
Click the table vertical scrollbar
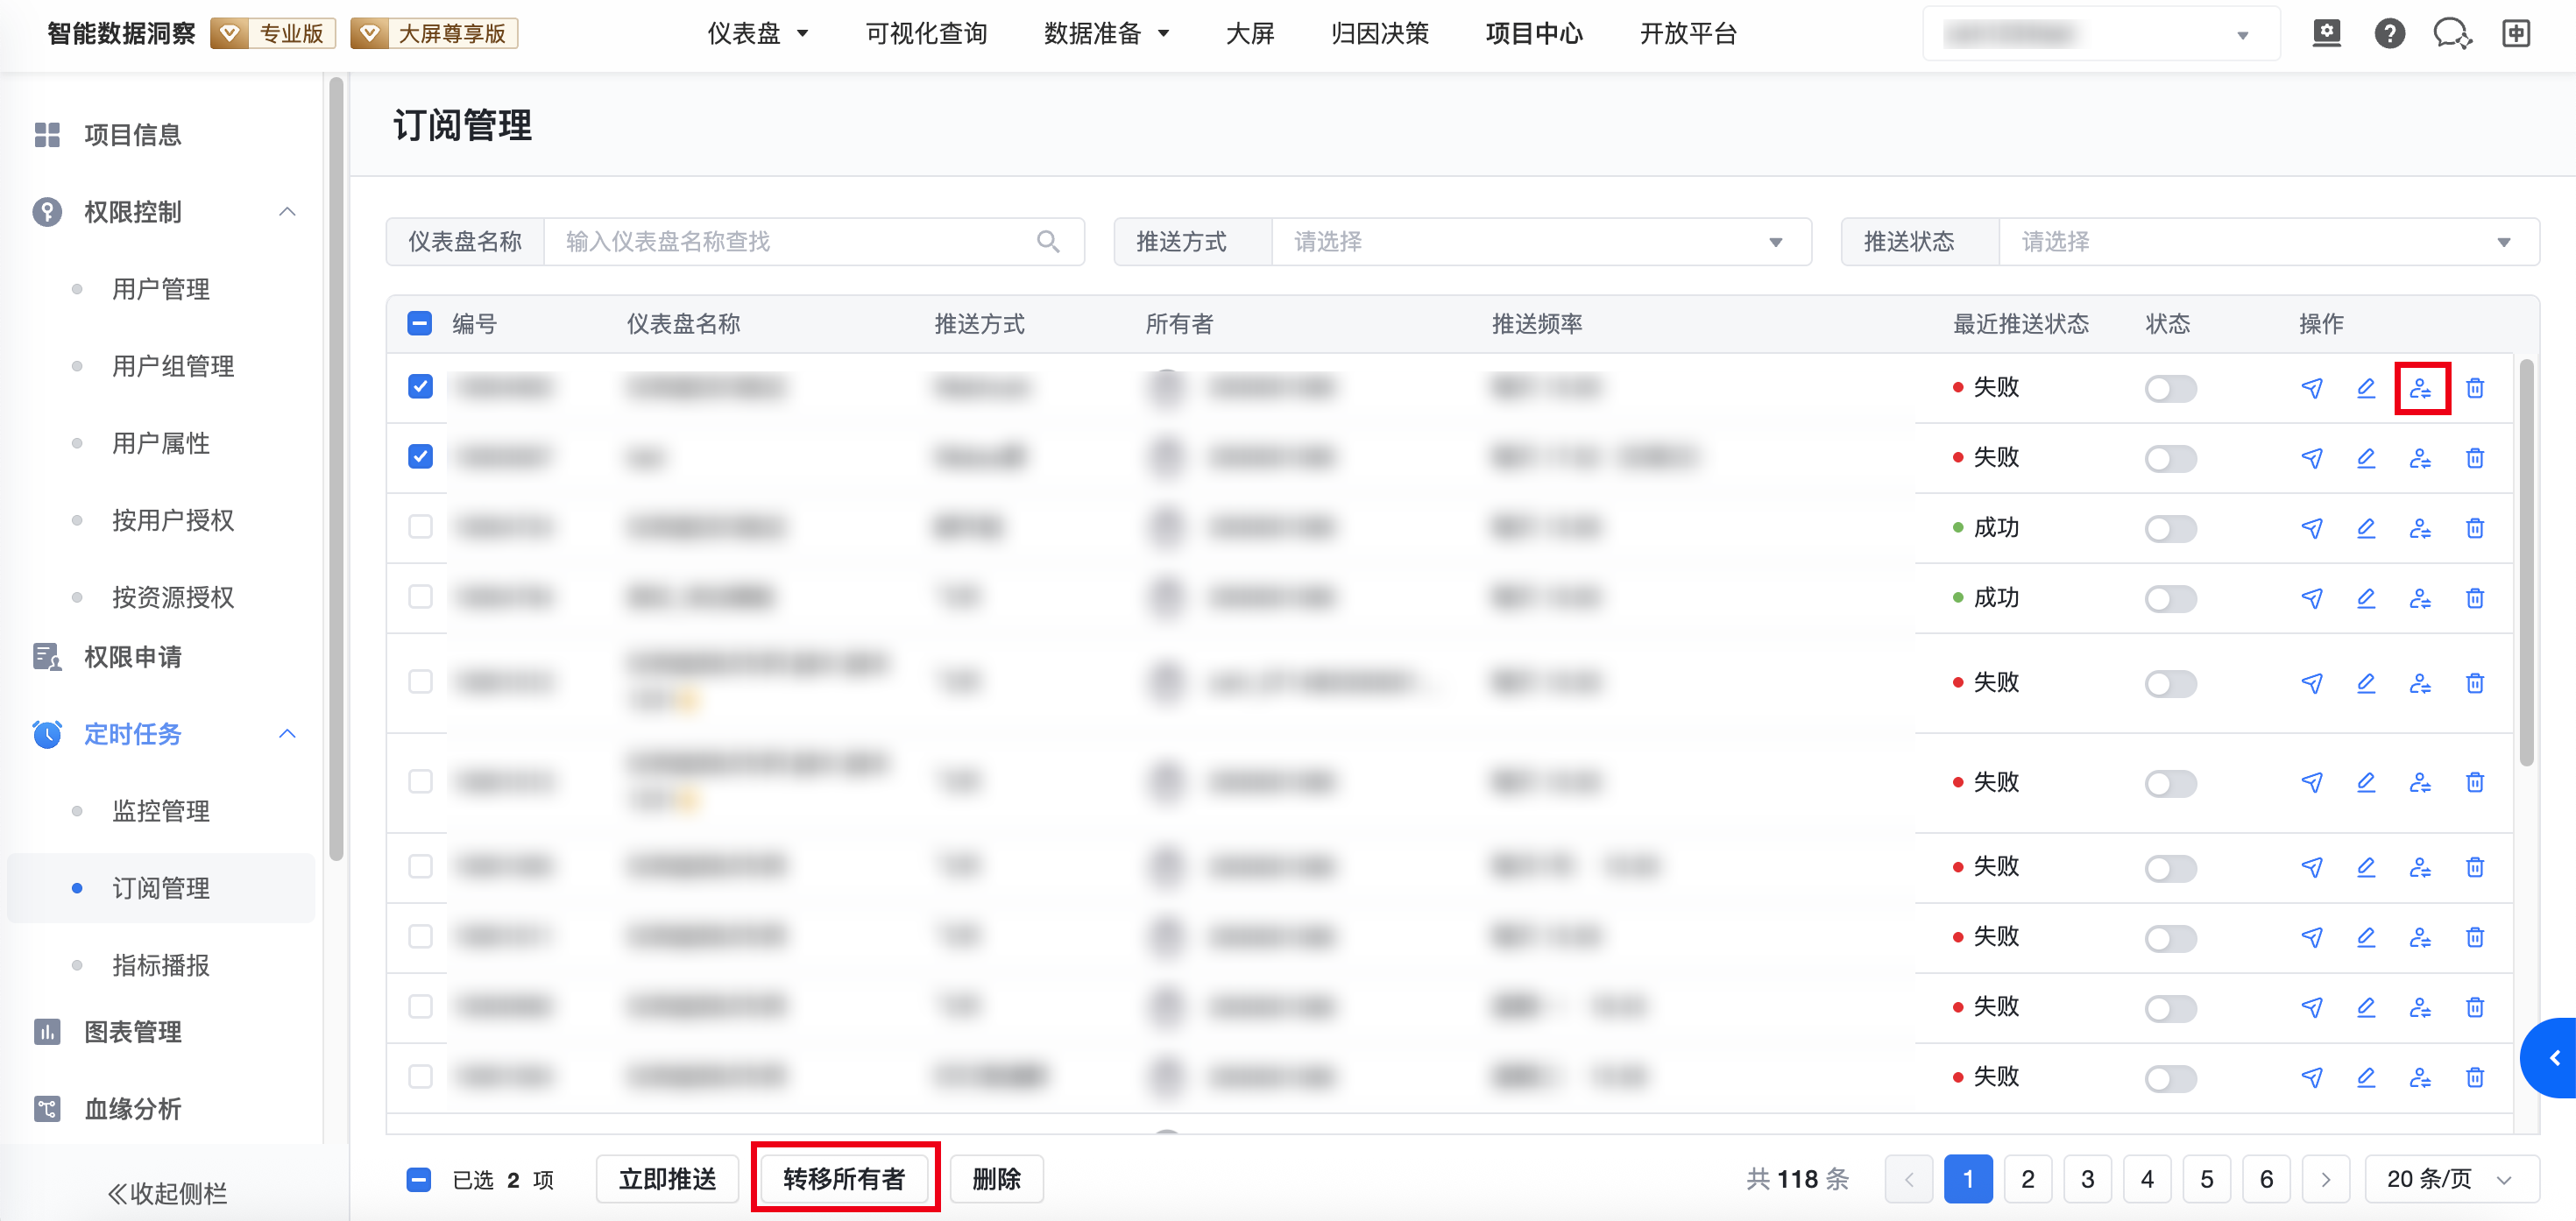pyautogui.click(x=2526, y=560)
